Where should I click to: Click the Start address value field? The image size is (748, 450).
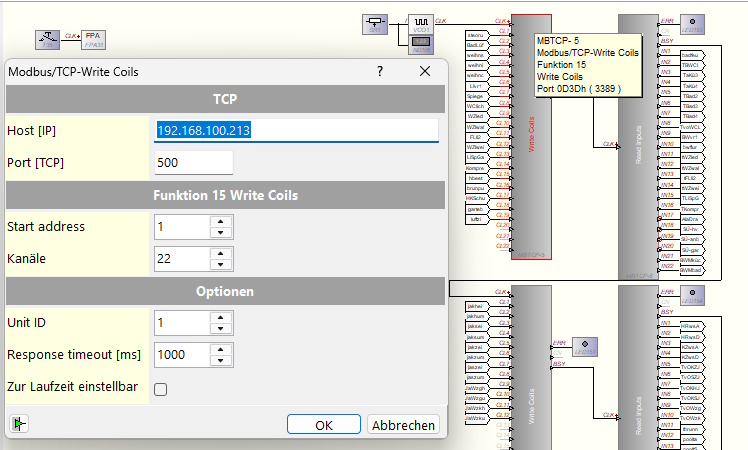[182, 227]
